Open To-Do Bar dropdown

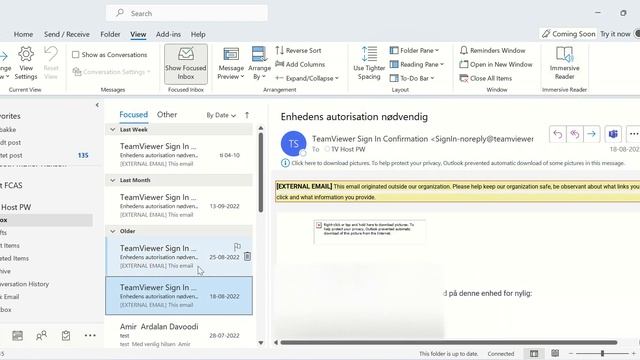pos(412,78)
